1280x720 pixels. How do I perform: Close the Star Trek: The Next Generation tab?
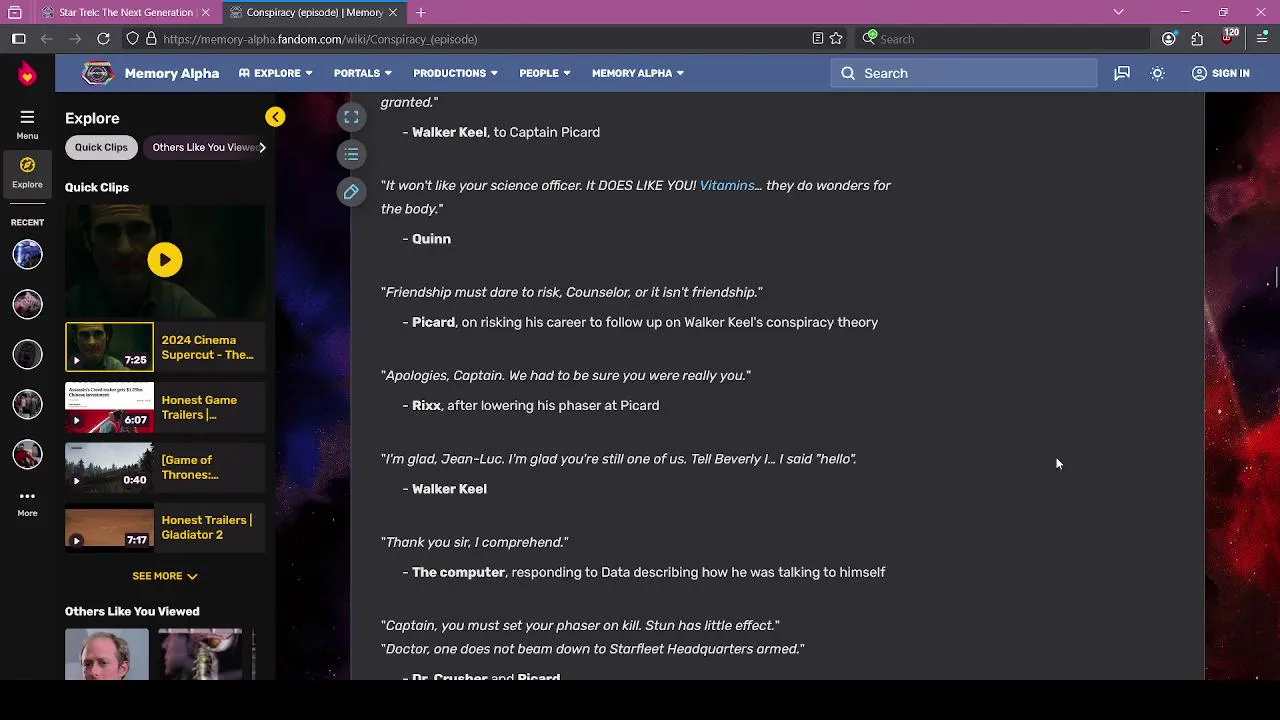tap(205, 12)
